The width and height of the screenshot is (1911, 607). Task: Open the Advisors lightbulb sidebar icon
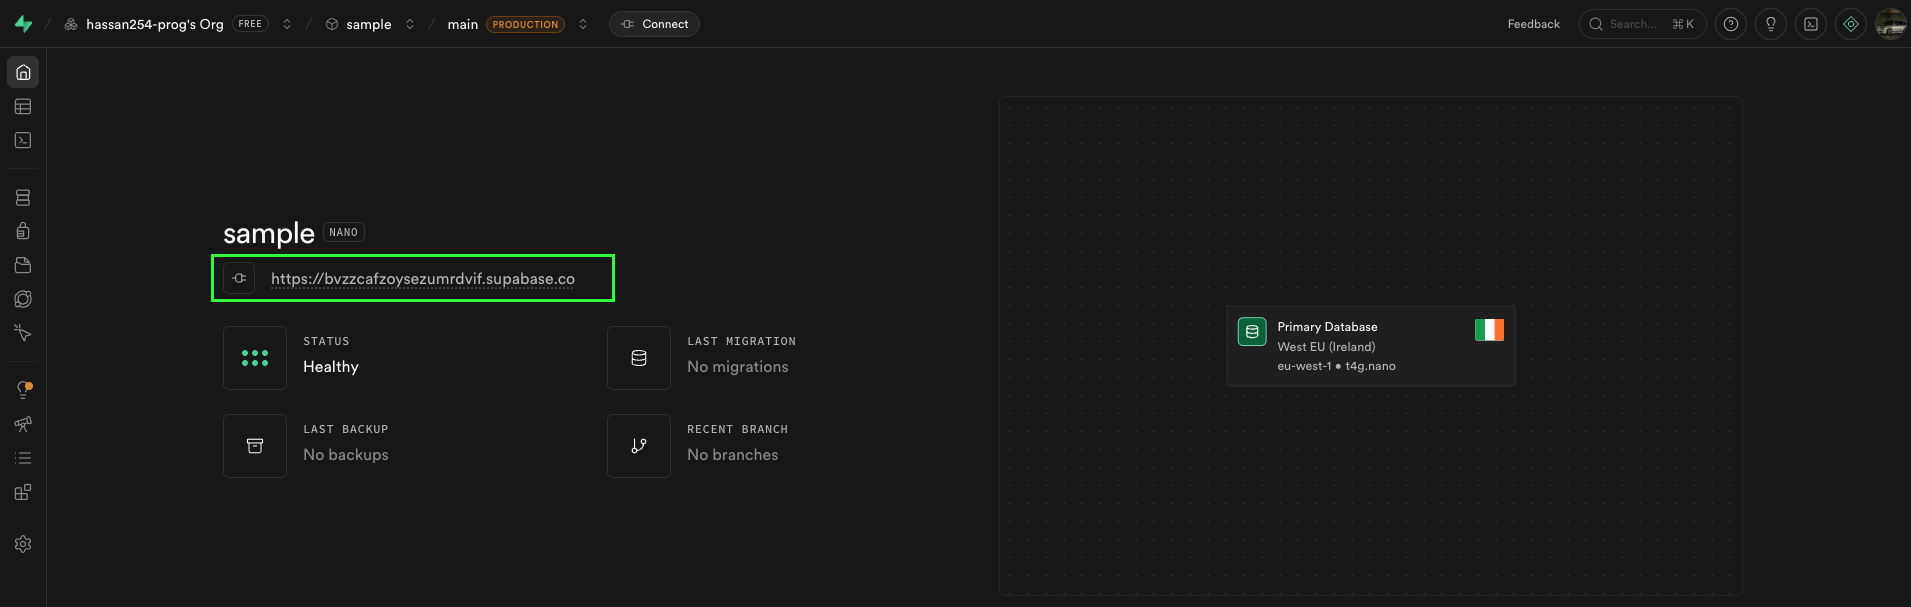(23, 390)
